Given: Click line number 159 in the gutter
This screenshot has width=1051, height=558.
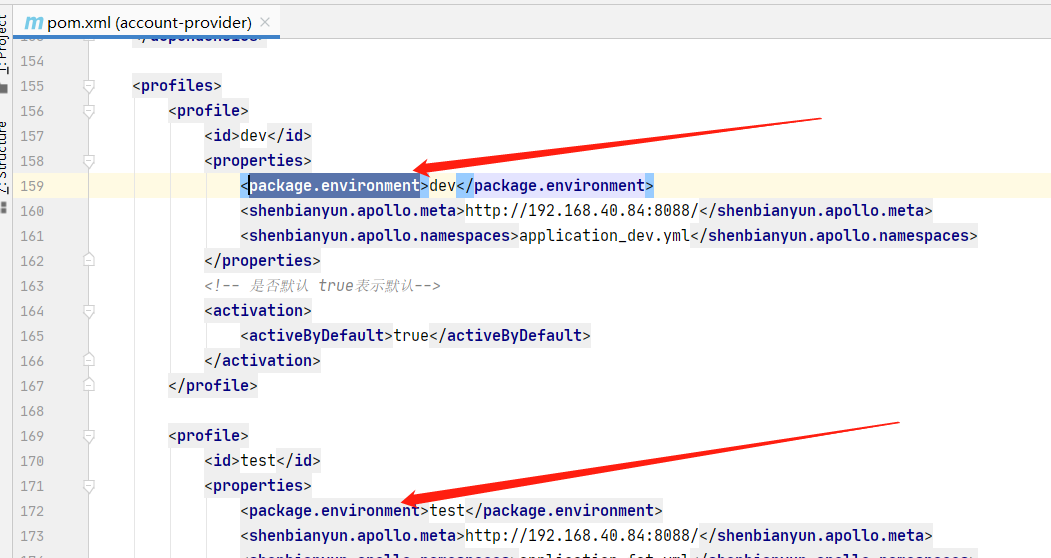Looking at the screenshot, I should tap(32, 186).
